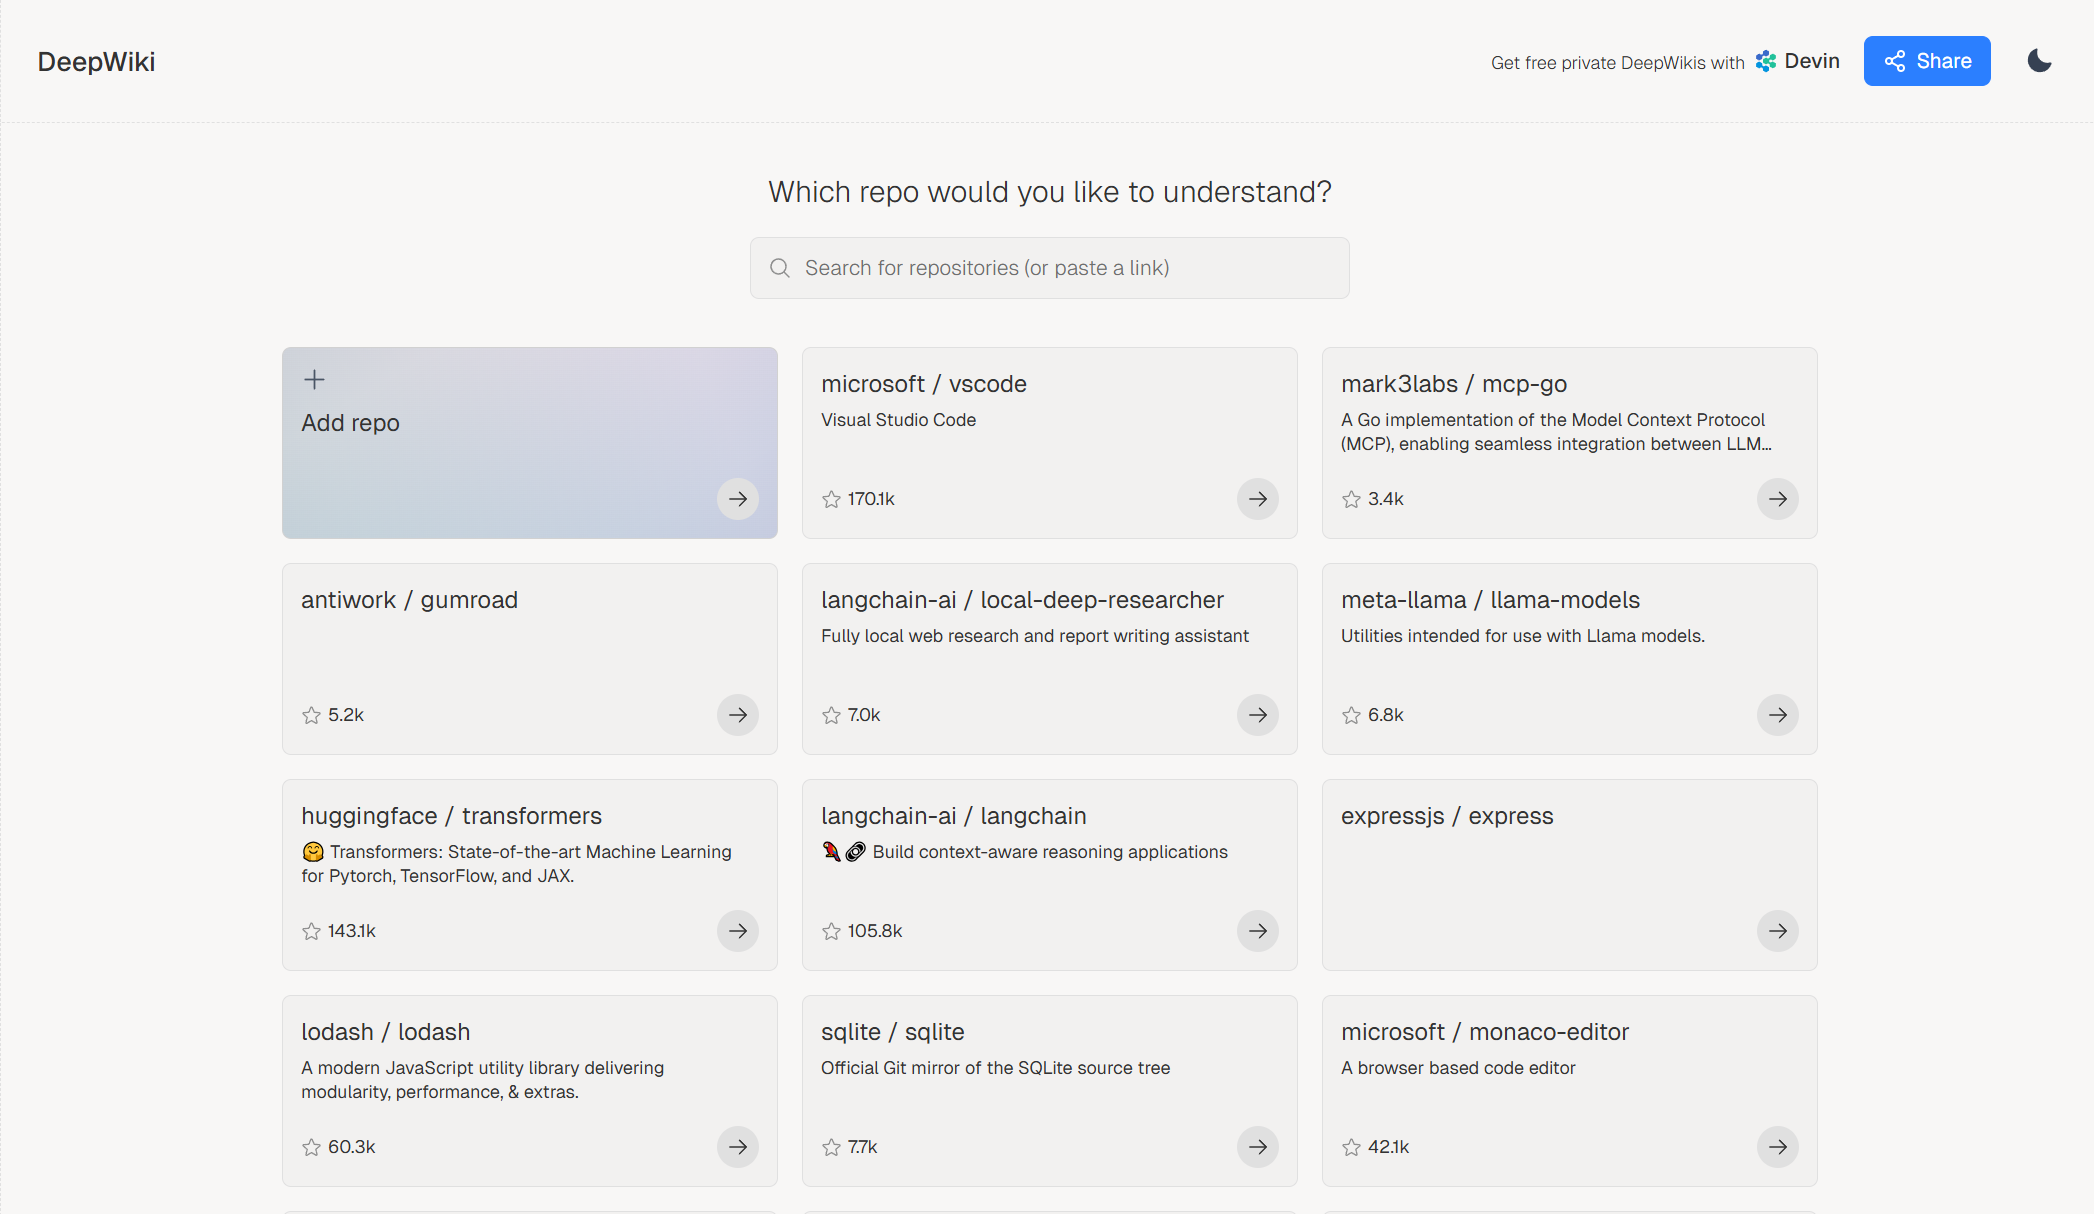The image size is (2094, 1214).
Task: Click the plus icon on Add repo
Action: (314, 379)
